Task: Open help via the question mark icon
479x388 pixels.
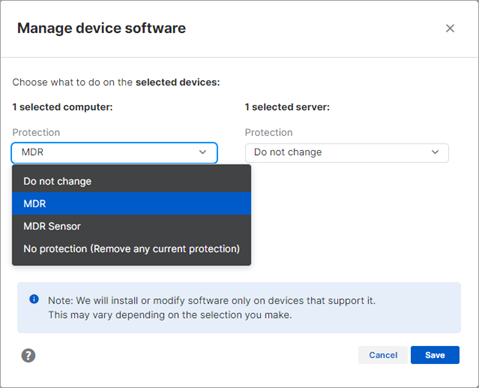Action: (x=28, y=355)
